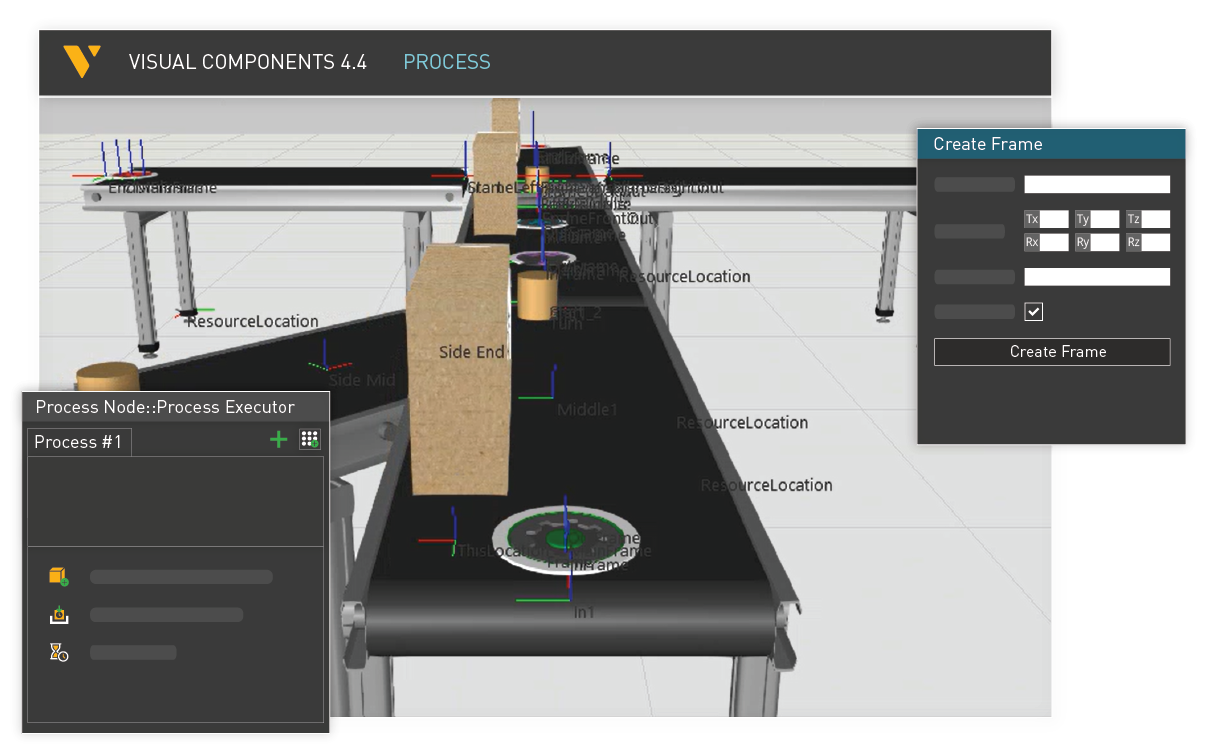
Task: Click the Visual Components logo icon
Action: [82, 61]
